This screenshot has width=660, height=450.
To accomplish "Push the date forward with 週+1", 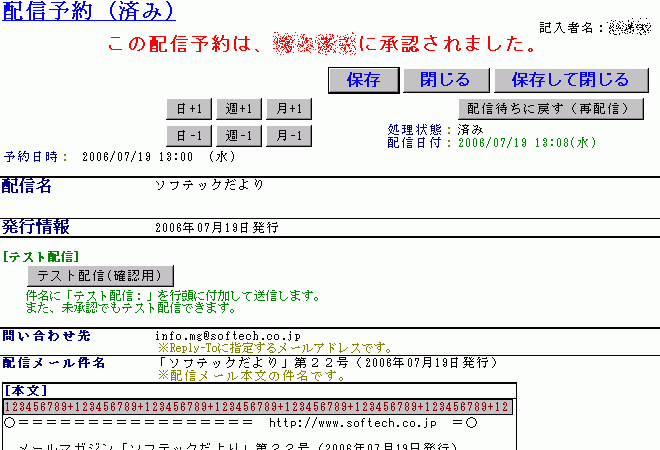I will click(x=240, y=109).
